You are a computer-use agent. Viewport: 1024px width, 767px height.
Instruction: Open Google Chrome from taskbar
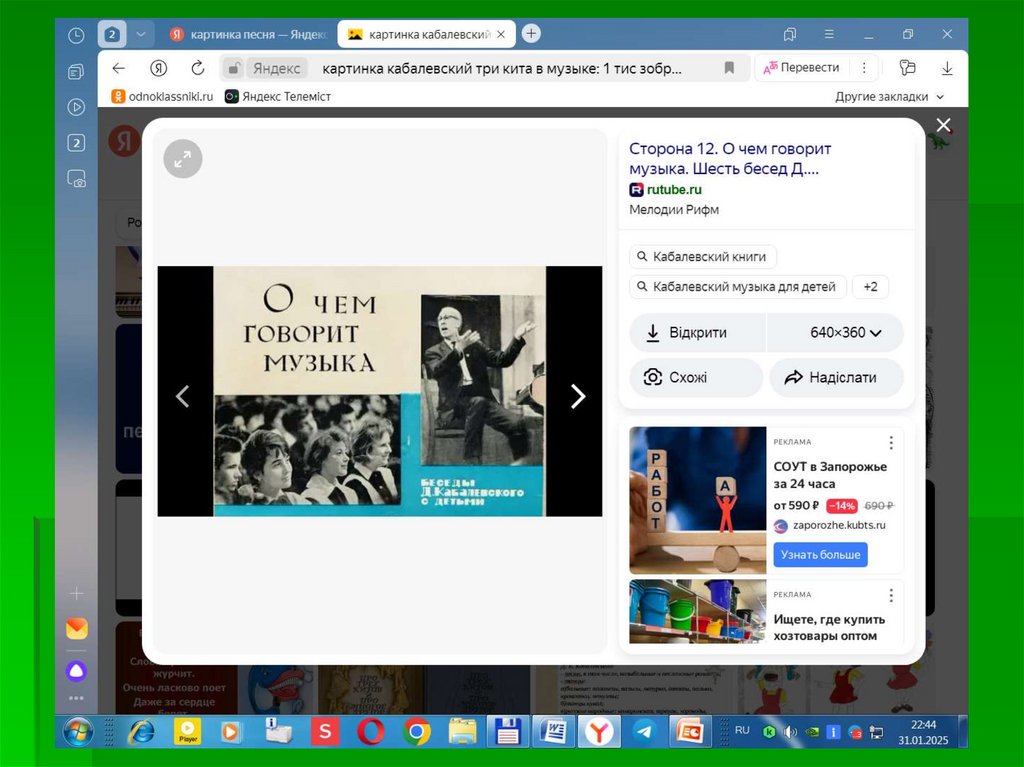(x=416, y=732)
